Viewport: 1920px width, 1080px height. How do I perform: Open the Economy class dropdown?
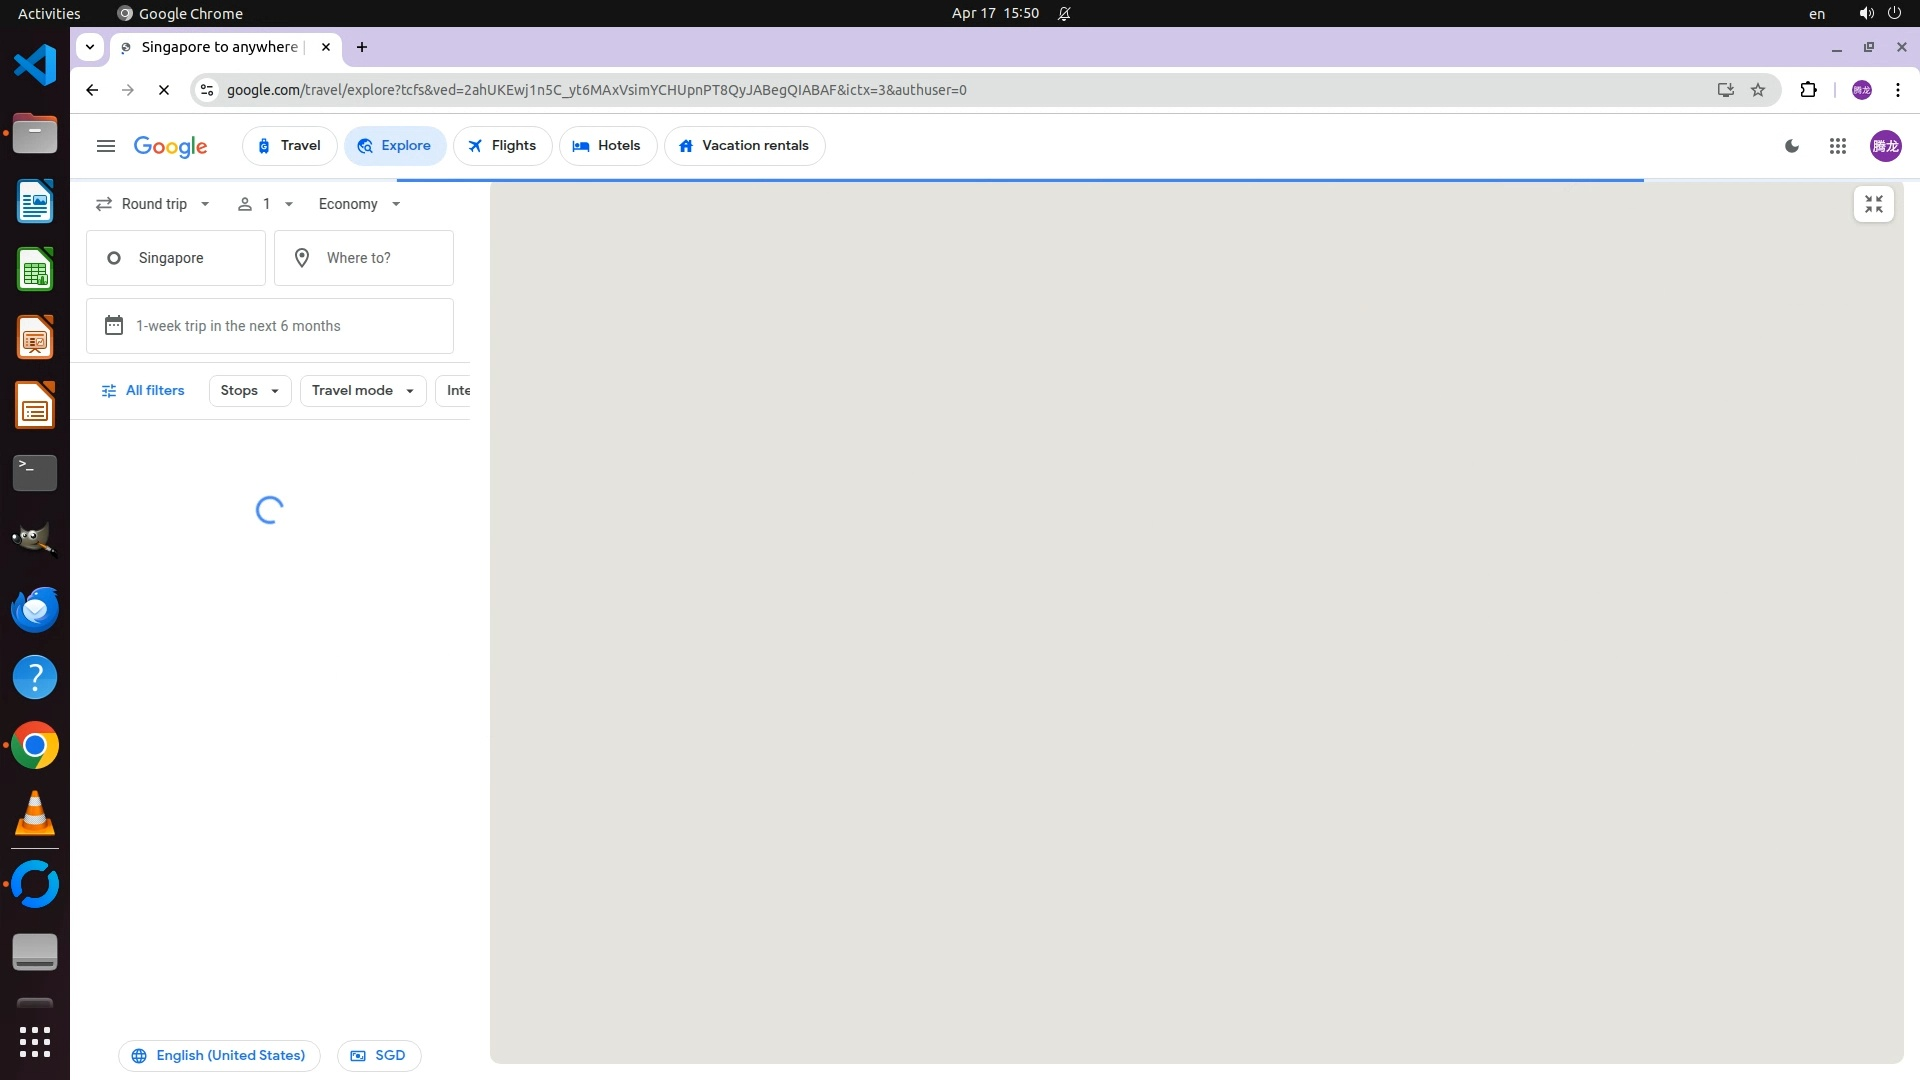359,204
